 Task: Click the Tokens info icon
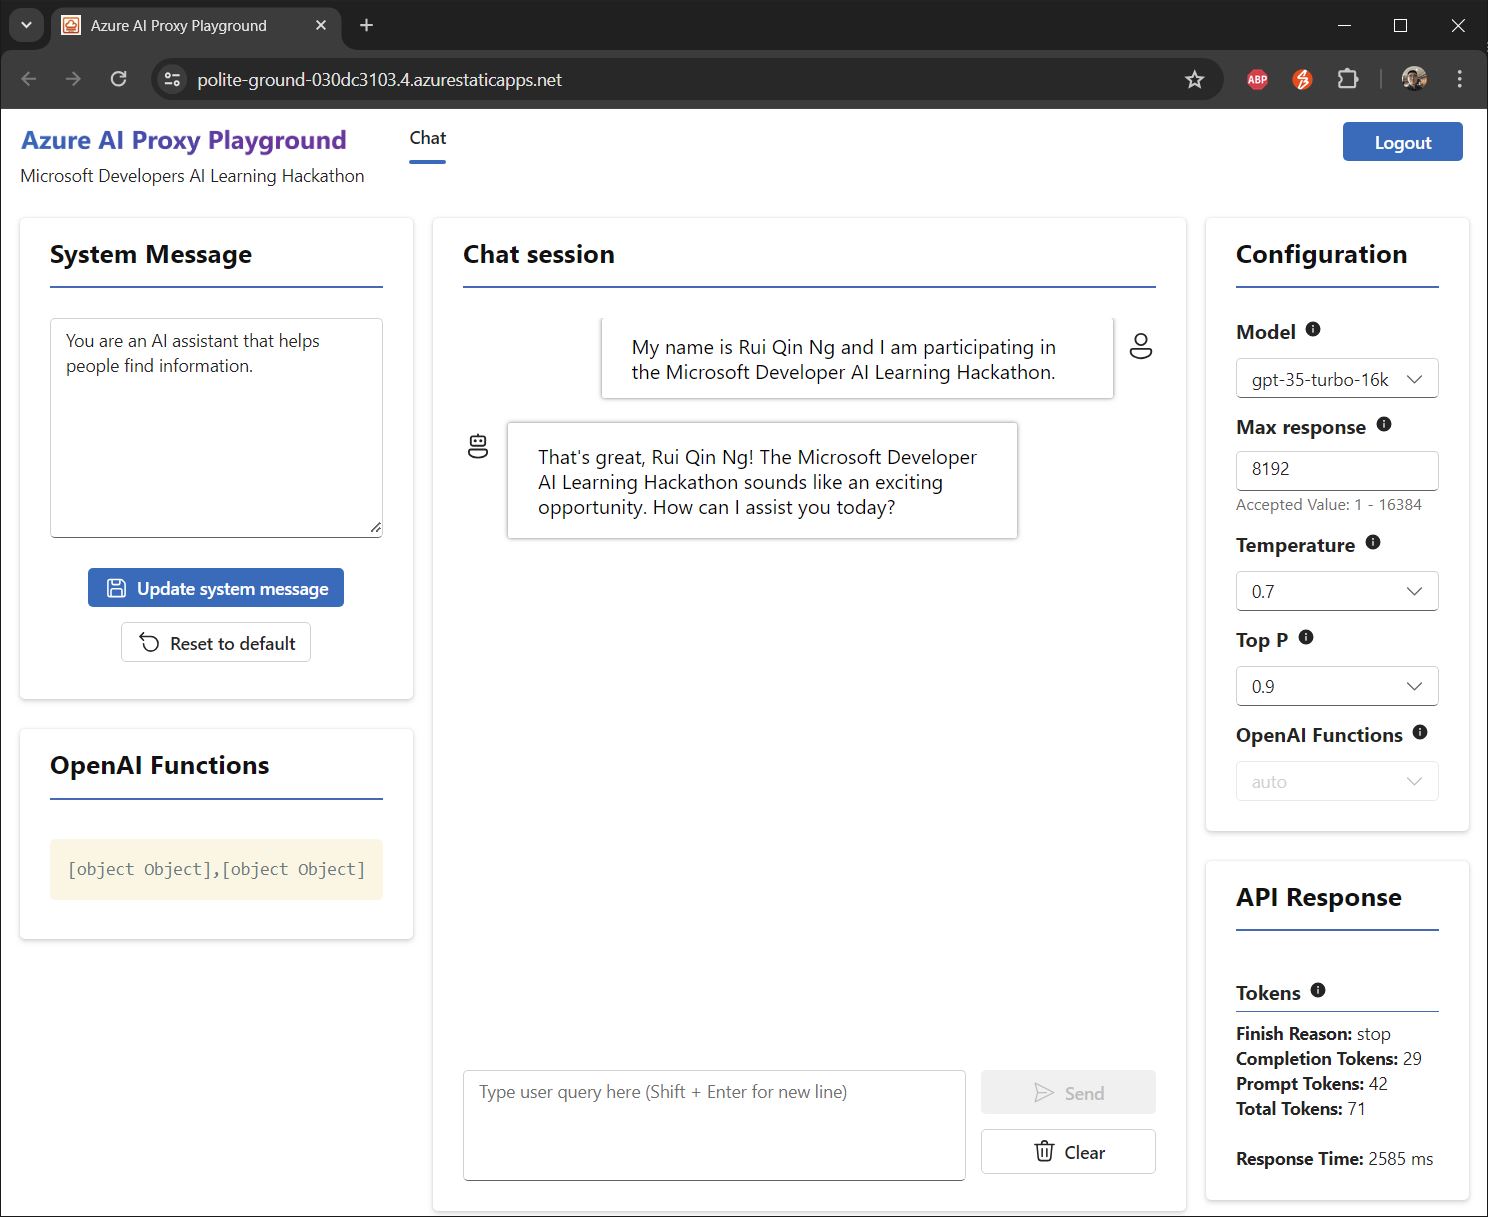(x=1318, y=990)
